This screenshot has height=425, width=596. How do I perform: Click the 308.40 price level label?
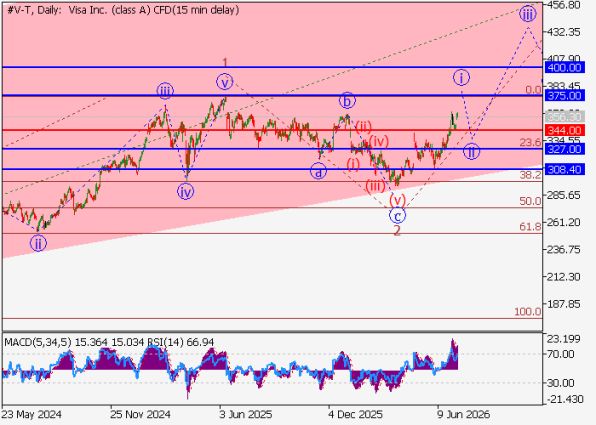click(x=564, y=169)
